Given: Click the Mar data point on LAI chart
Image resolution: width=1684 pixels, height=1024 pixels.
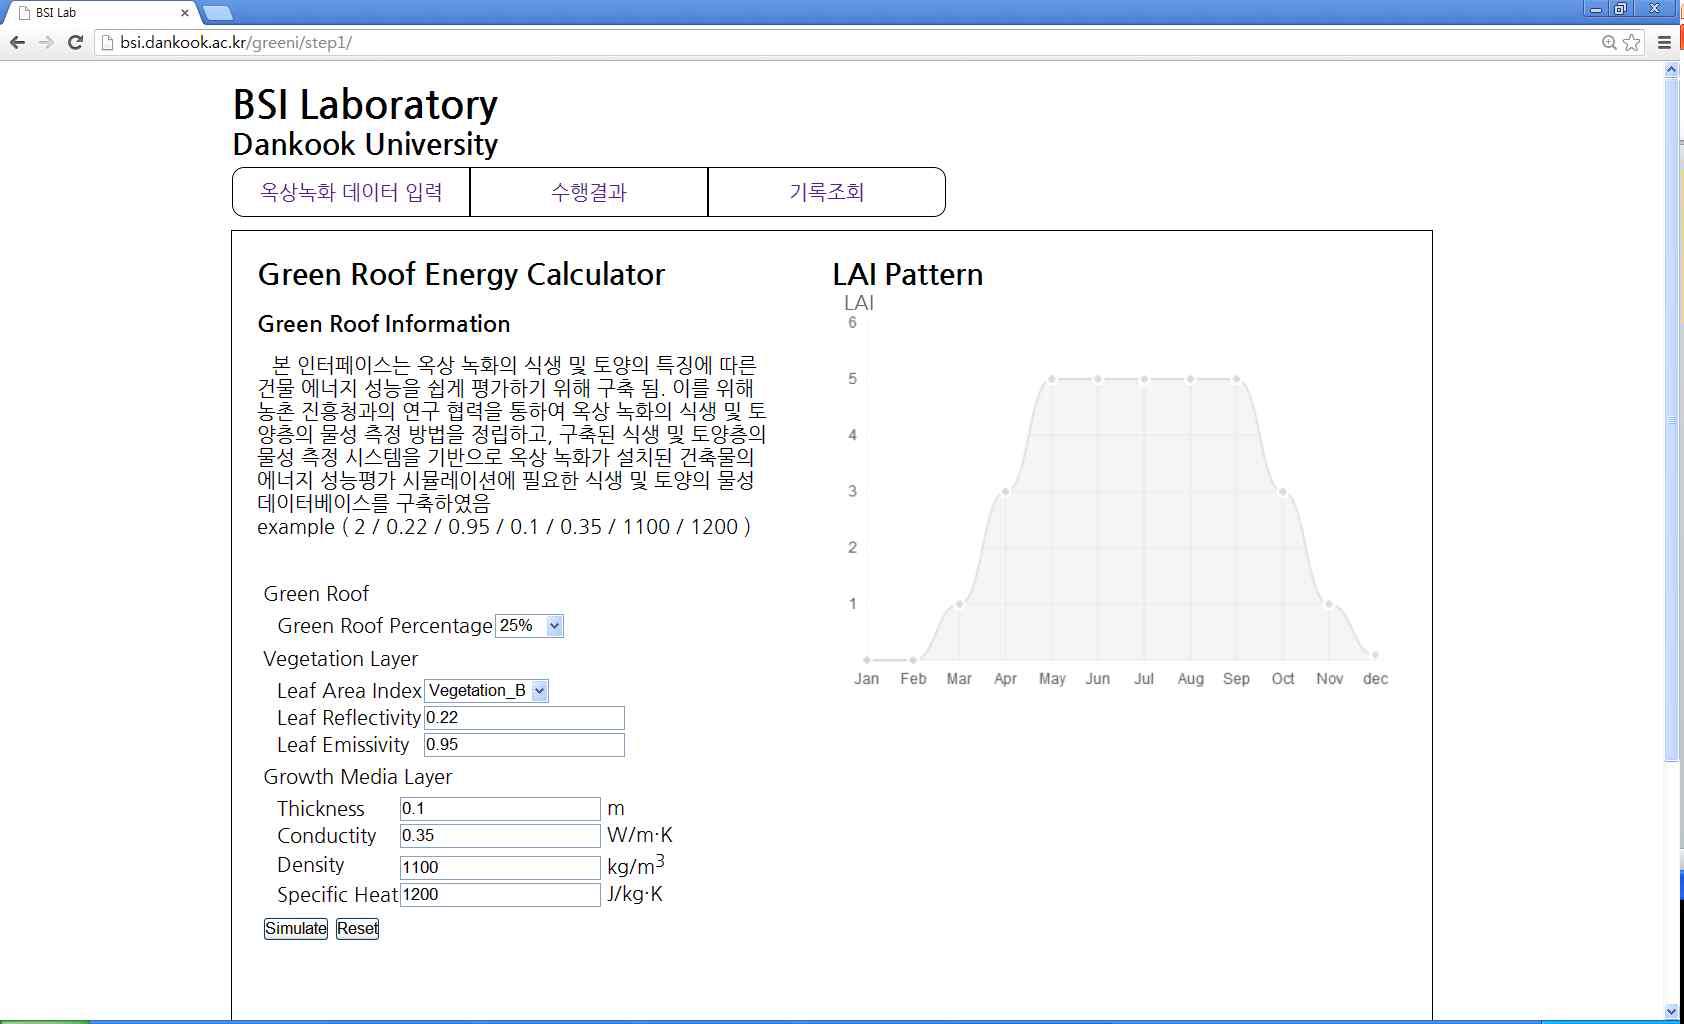Looking at the screenshot, I should (x=960, y=604).
